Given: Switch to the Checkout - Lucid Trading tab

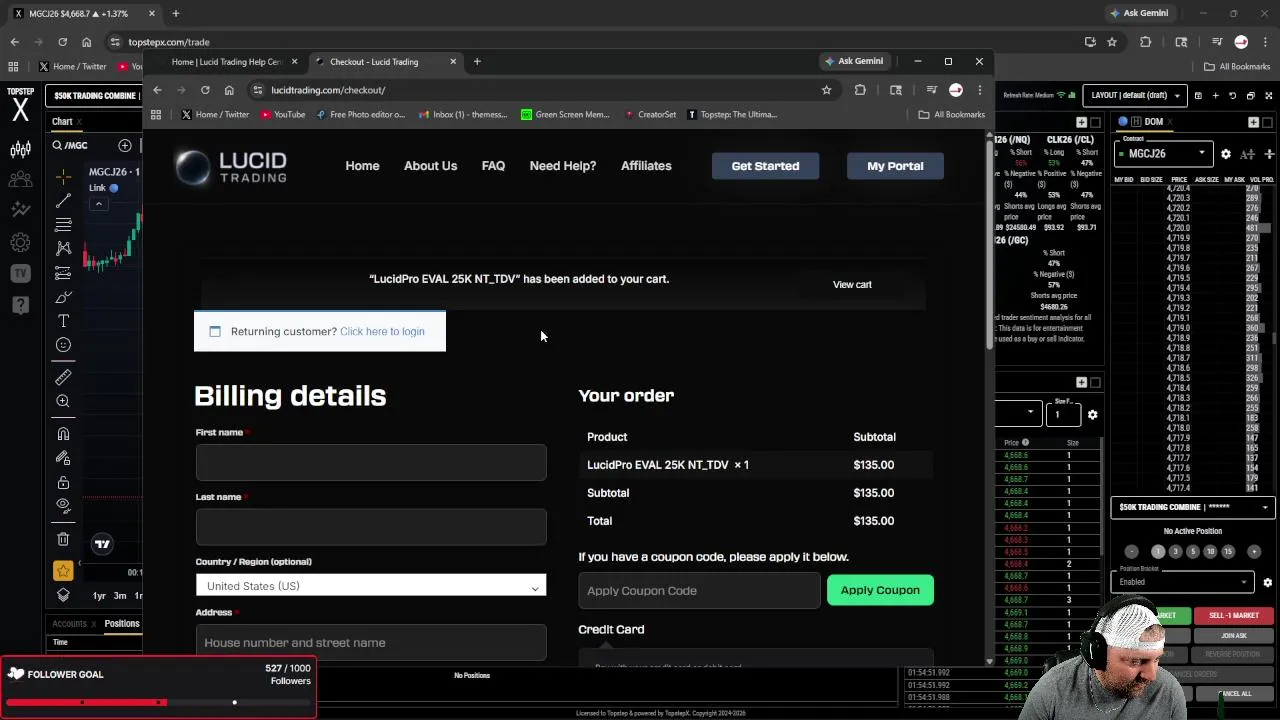Looking at the screenshot, I should point(385,62).
